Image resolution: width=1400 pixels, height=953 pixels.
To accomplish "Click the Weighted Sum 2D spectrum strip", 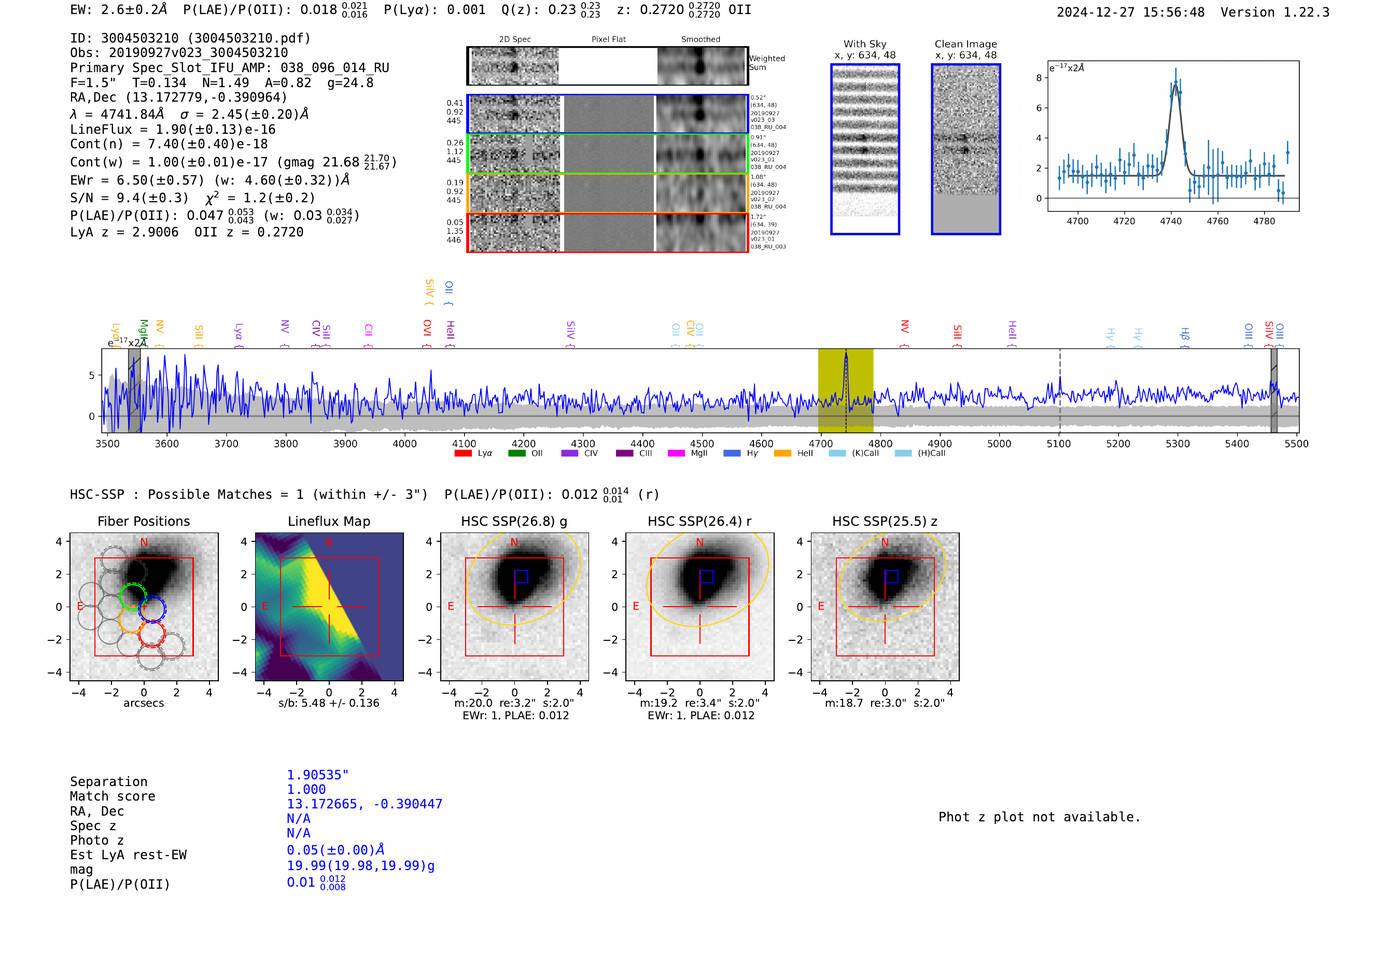I will (607, 66).
